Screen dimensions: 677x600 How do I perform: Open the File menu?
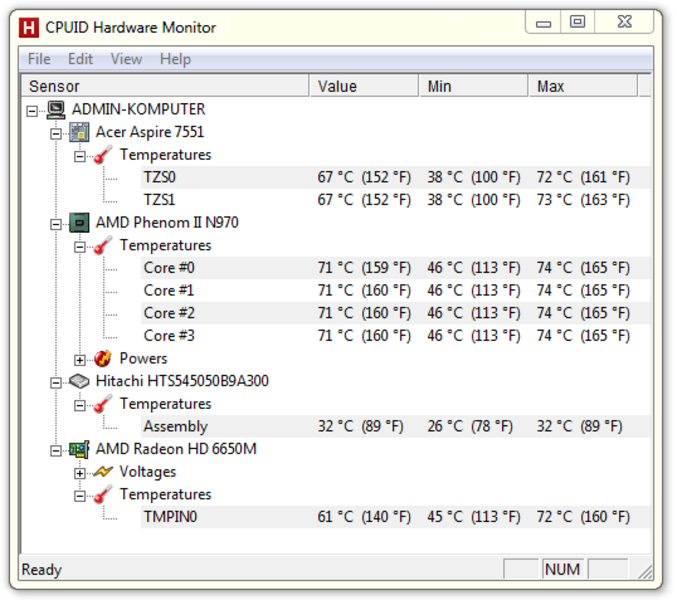tap(39, 59)
